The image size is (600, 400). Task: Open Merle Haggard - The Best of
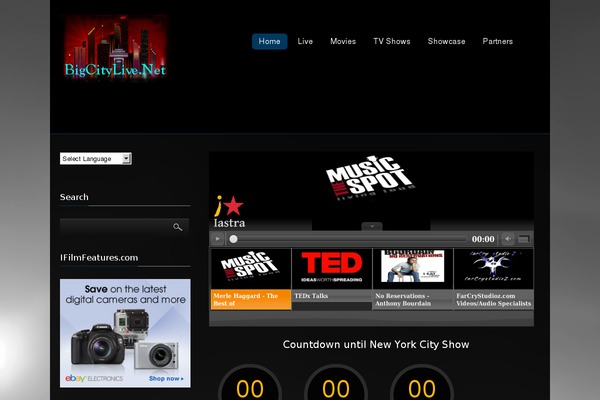251,300
